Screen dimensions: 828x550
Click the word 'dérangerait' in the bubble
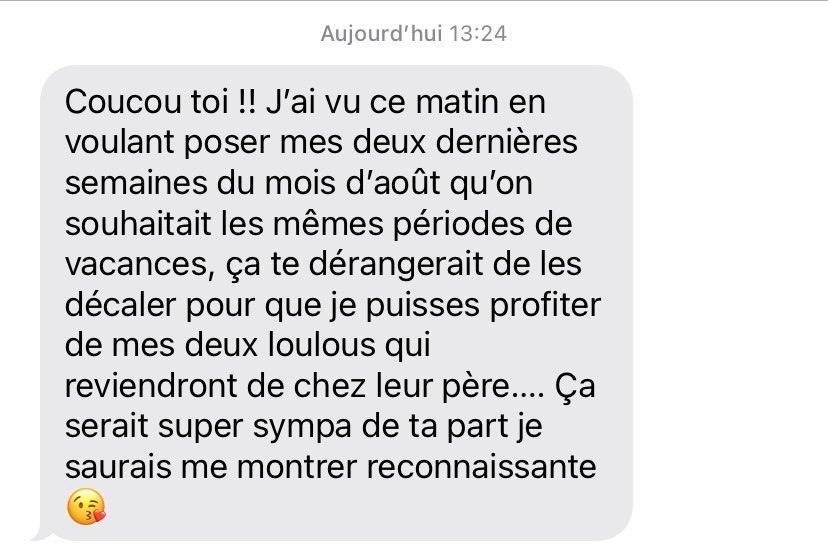click(396, 266)
